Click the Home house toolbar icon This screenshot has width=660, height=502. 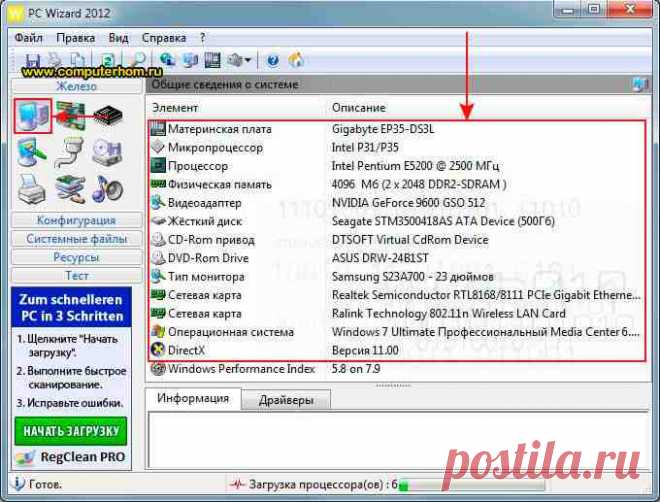pos(296,60)
